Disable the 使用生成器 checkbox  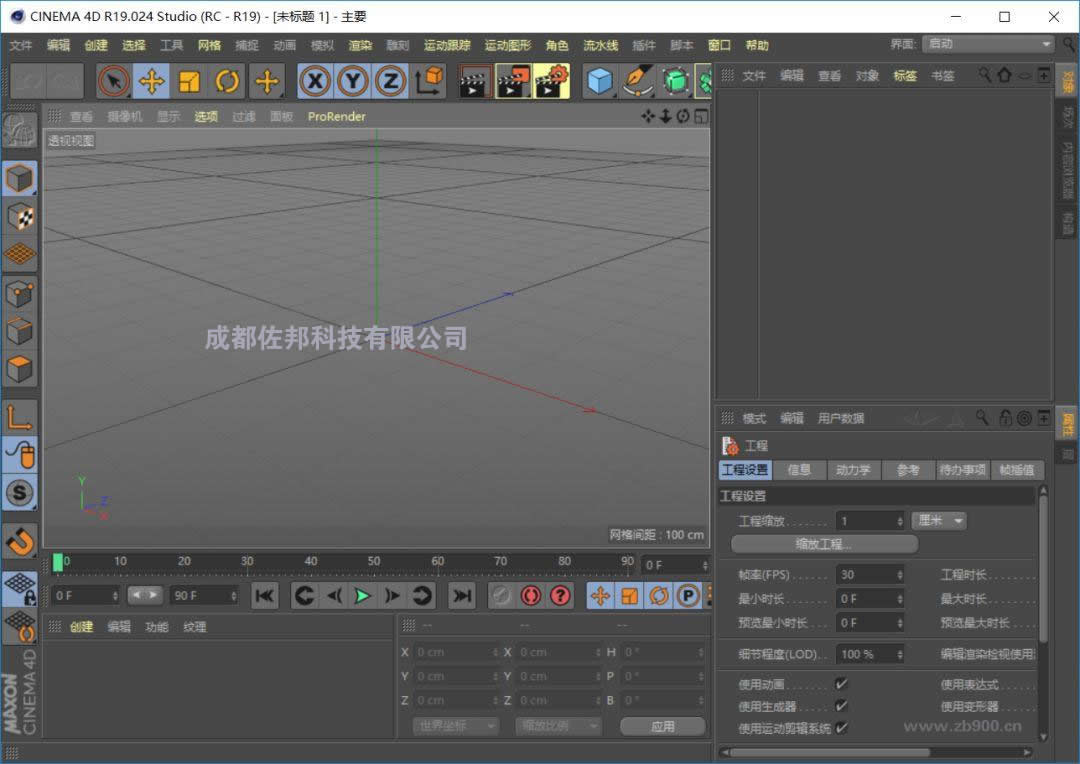pyautogui.click(x=840, y=706)
